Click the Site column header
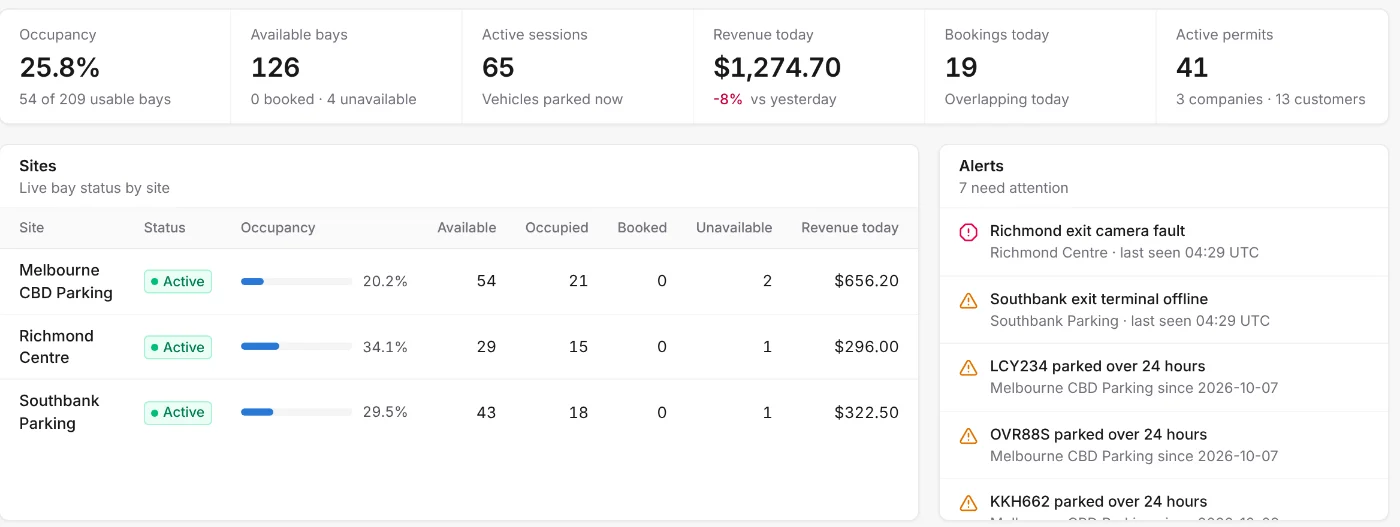This screenshot has width=1400, height=527. (x=32, y=228)
